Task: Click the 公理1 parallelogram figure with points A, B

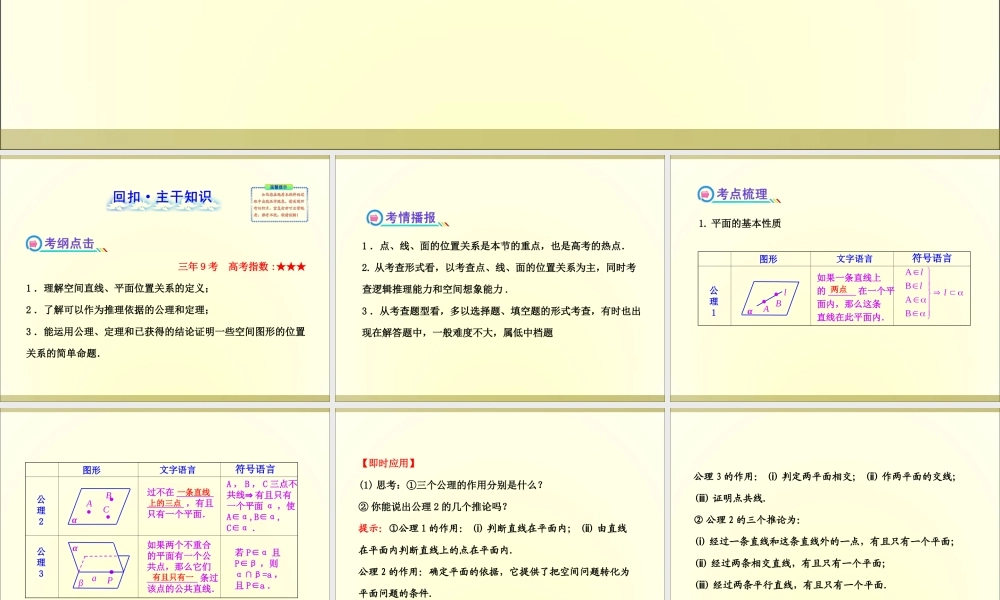Action: pos(770,298)
